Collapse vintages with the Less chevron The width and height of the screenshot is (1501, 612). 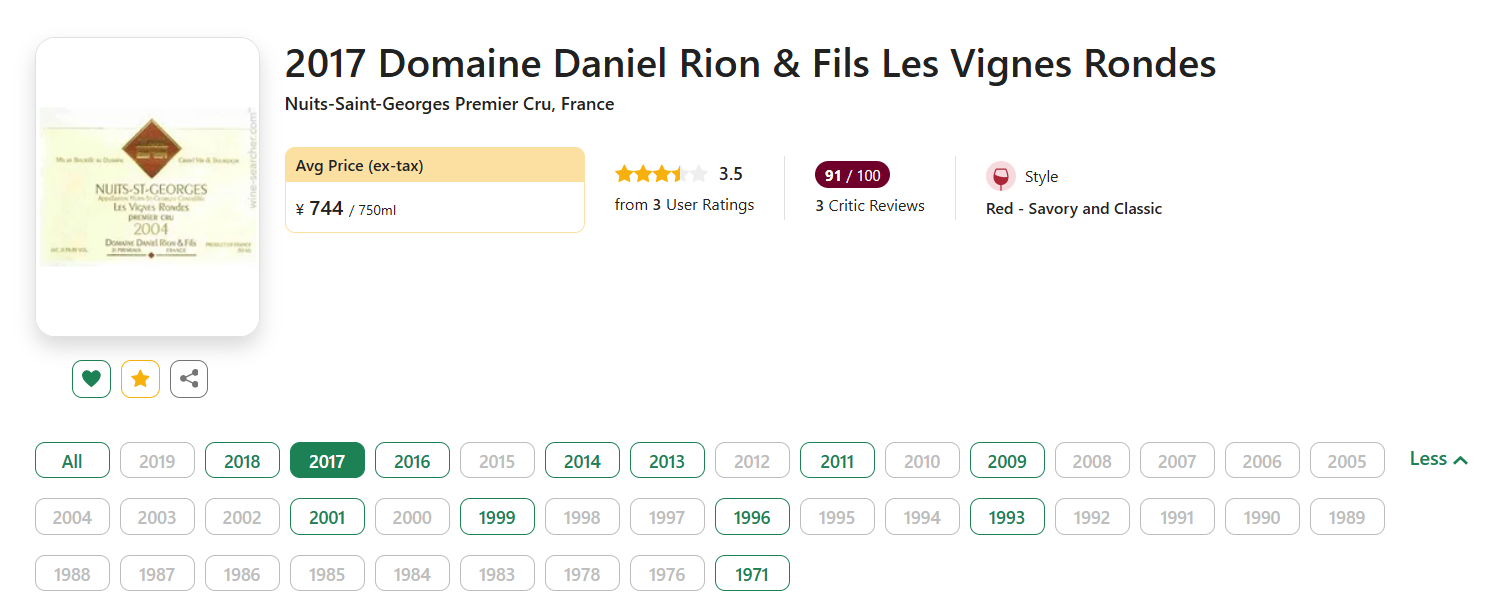click(x=1438, y=459)
